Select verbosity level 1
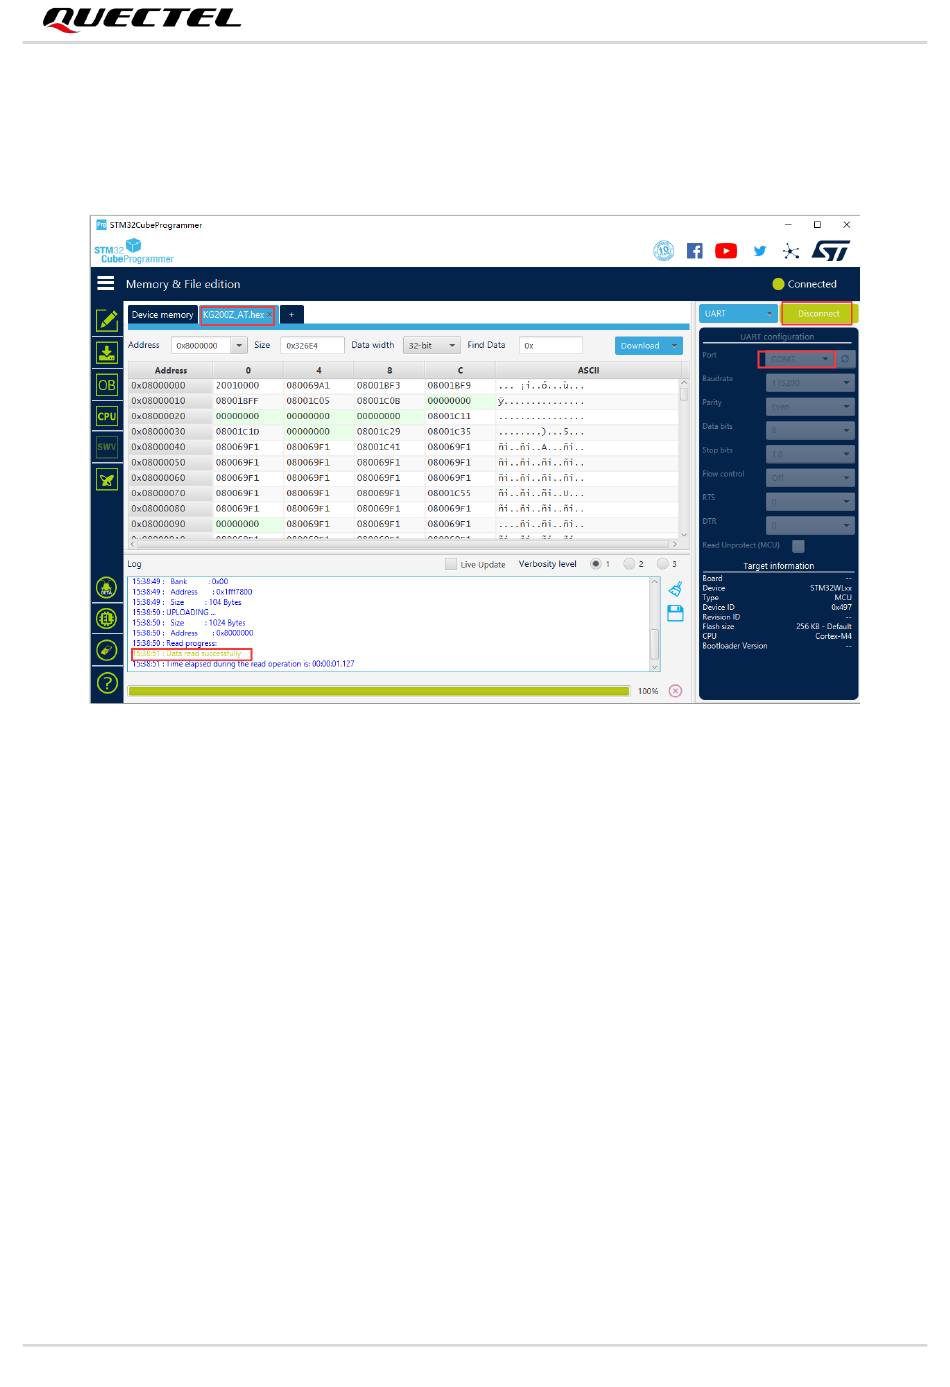 point(596,564)
